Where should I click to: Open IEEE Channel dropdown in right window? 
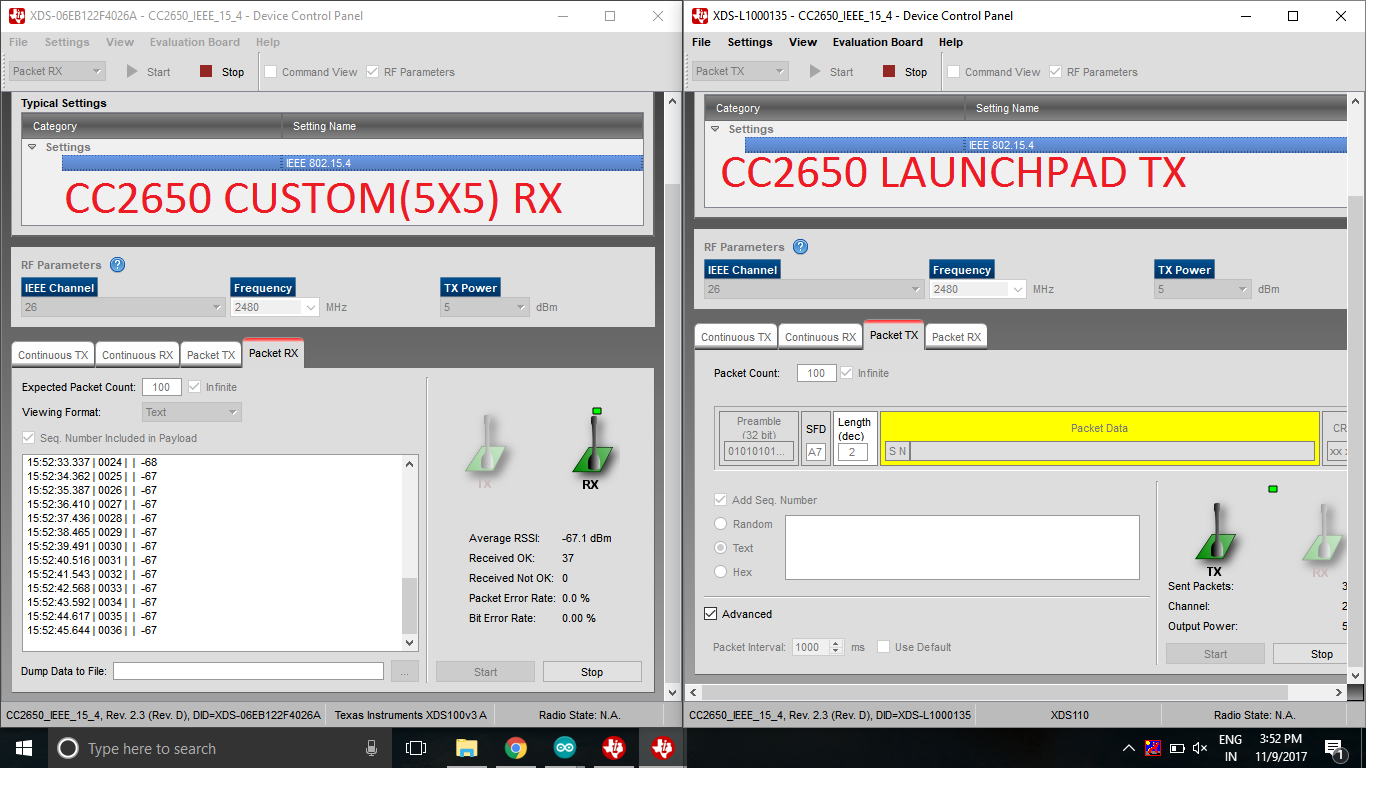tap(815, 289)
